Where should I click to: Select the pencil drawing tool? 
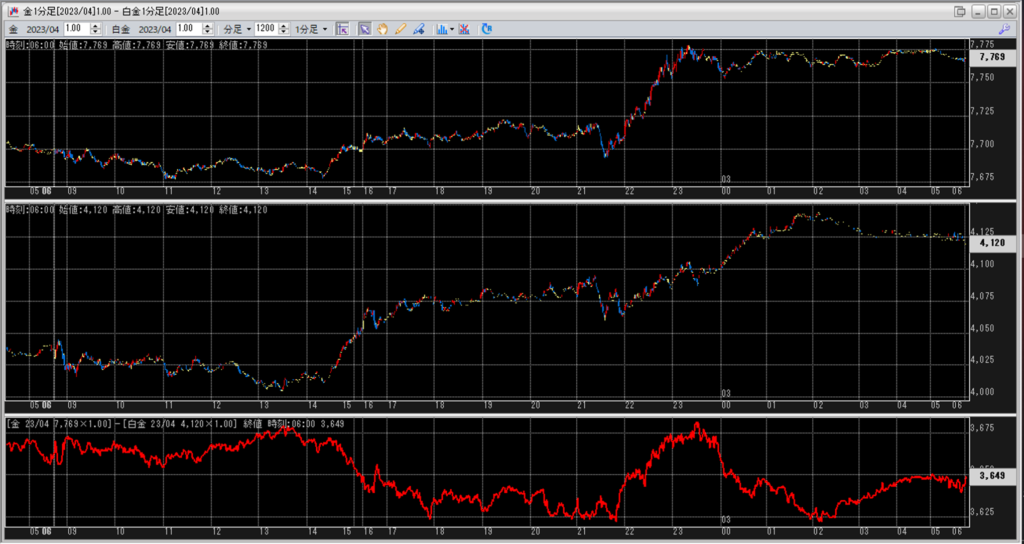[x=400, y=29]
